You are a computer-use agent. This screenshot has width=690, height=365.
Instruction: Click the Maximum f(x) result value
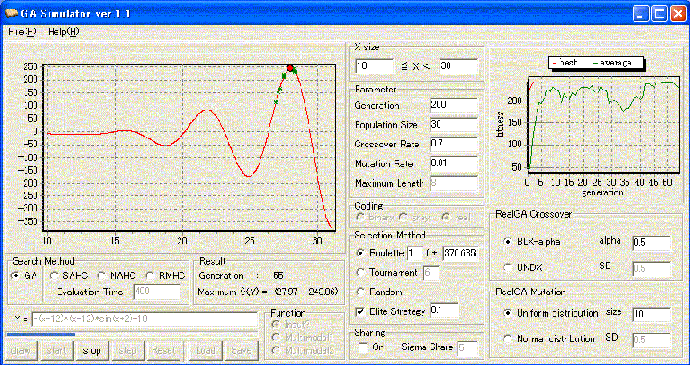(x=305, y=291)
